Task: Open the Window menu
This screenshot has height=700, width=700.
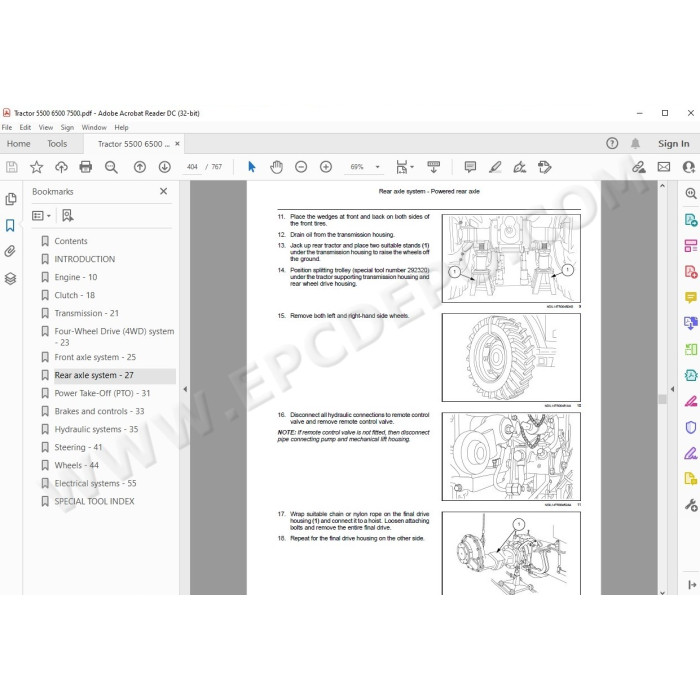Action: (94, 128)
